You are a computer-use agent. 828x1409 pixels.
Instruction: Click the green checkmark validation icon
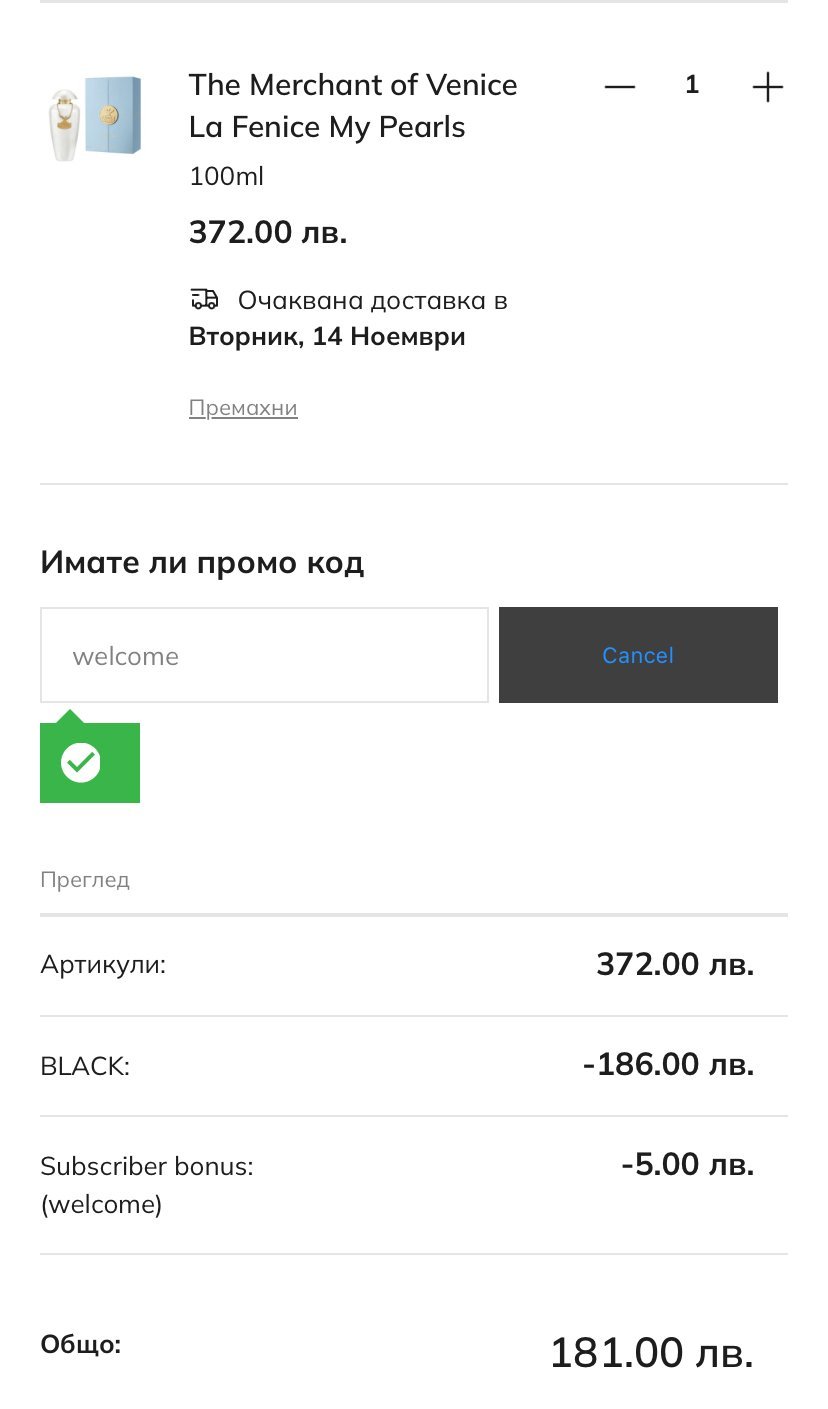pyautogui.click(x=81, y=763)
